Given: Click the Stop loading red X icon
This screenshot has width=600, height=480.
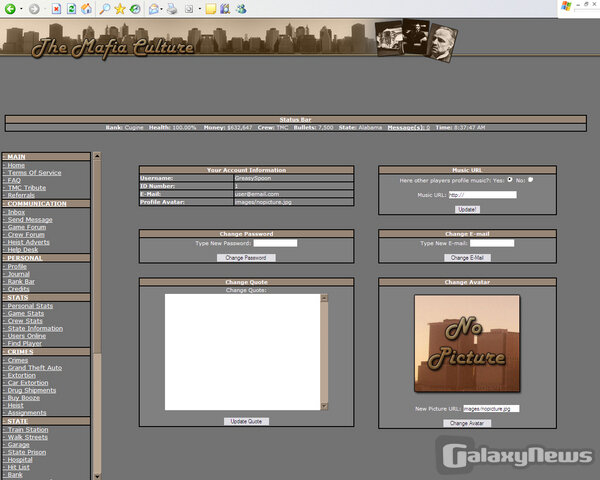Looking at the screenshot, I should click(56, 9).
